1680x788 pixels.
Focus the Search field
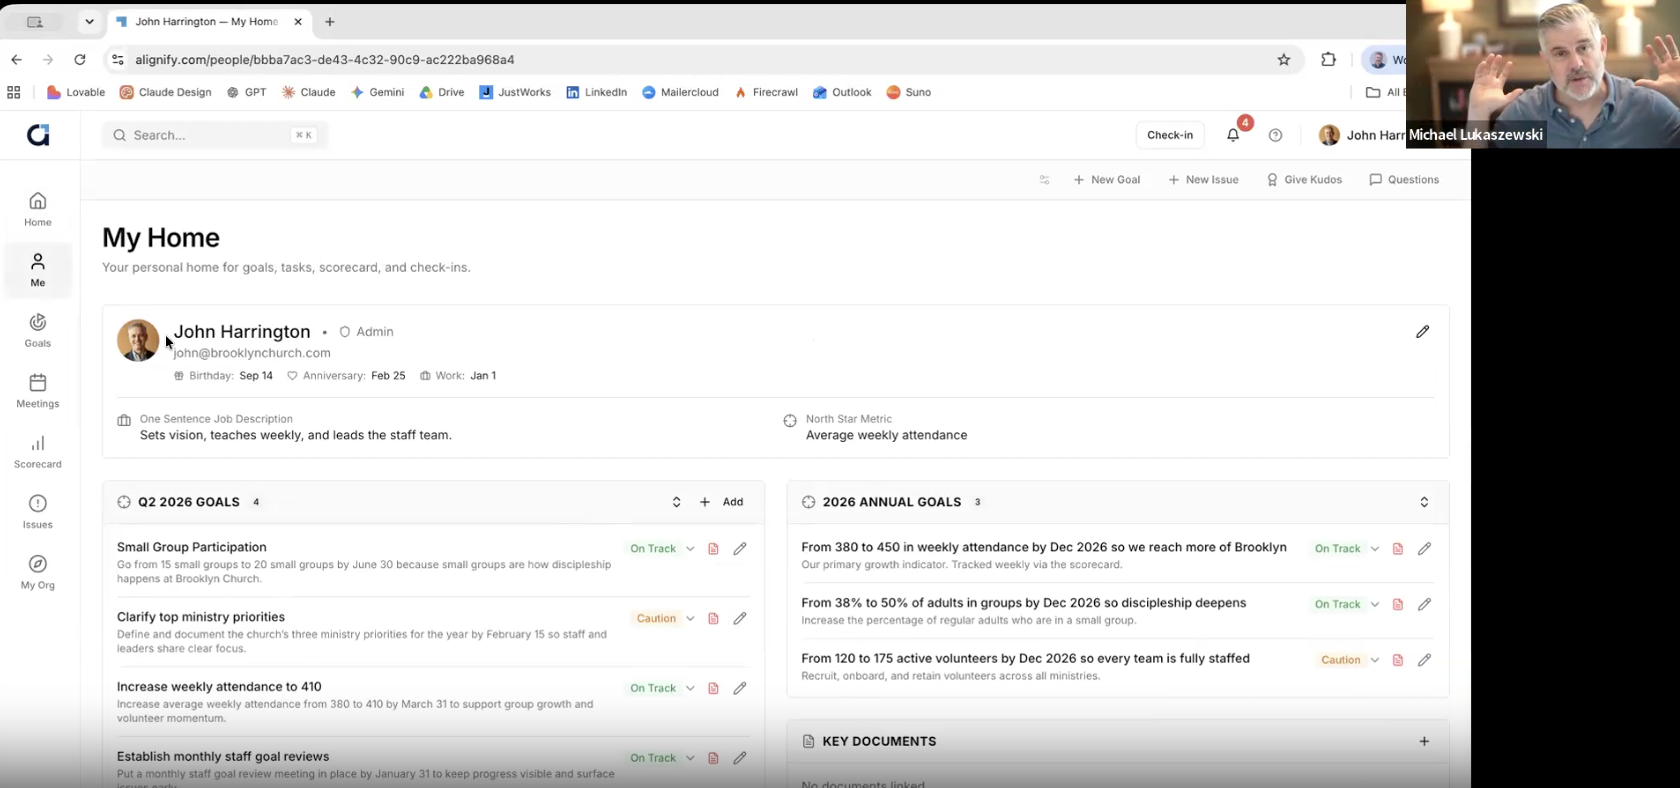tap(214, 135)
